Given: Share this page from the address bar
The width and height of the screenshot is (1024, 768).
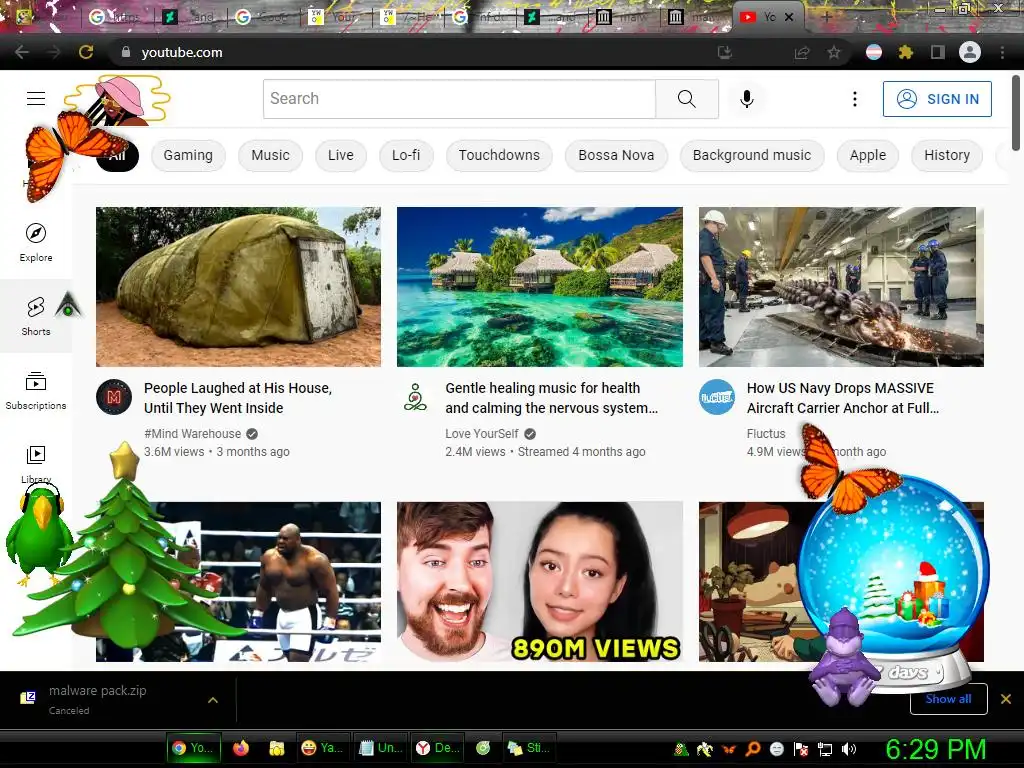Looking at the screenshot, I should click(x=802, y=52).
